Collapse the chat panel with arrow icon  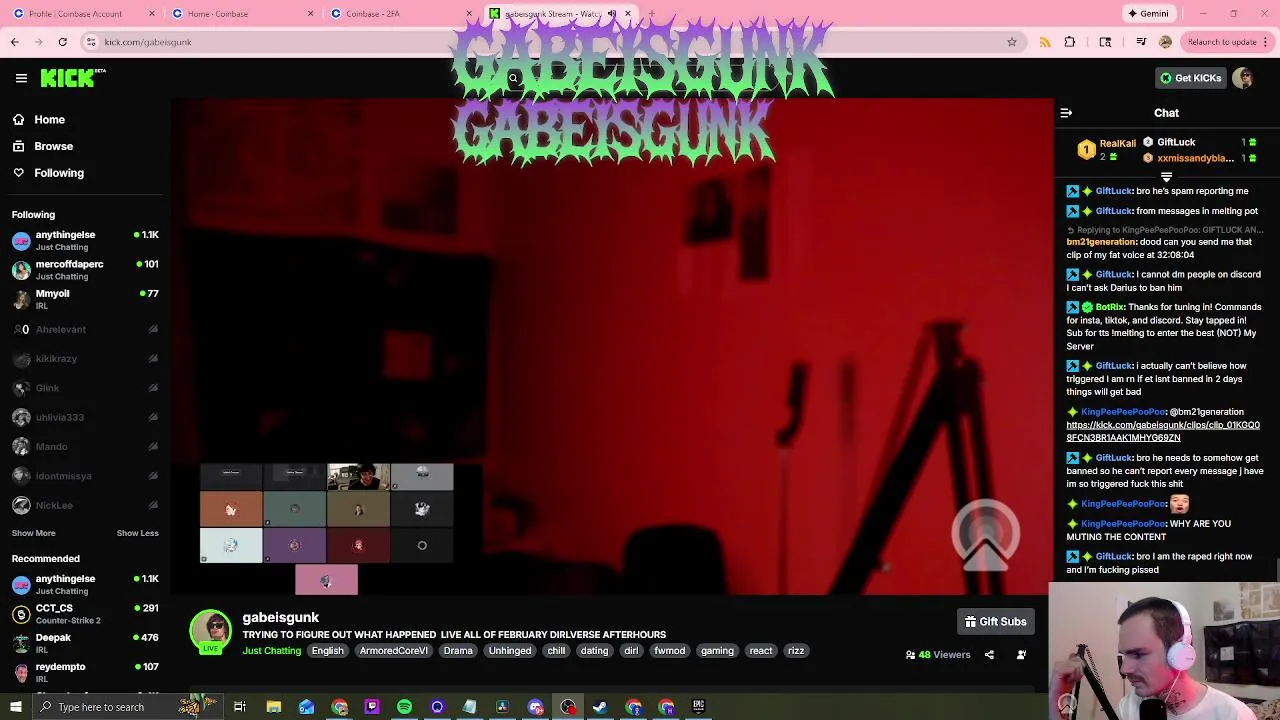(1066, 113)
